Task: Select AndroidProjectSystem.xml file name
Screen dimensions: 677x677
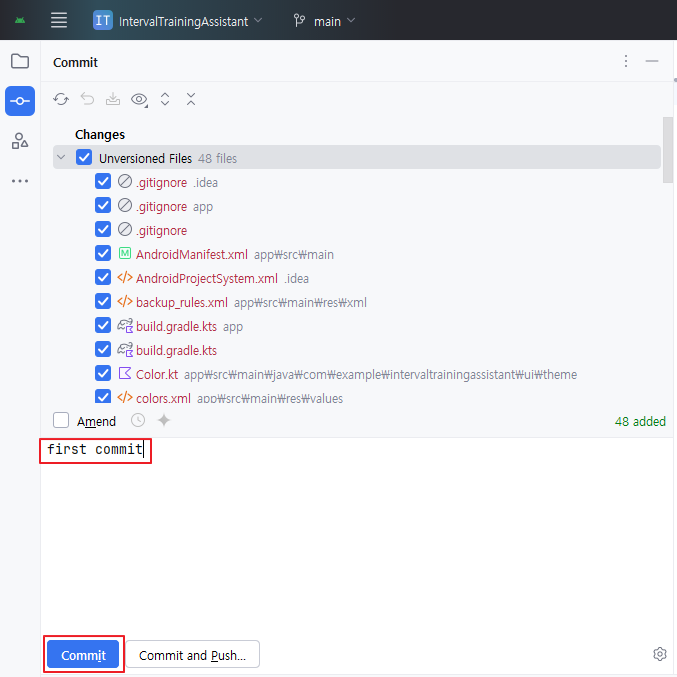Action: tap(207, 278)
